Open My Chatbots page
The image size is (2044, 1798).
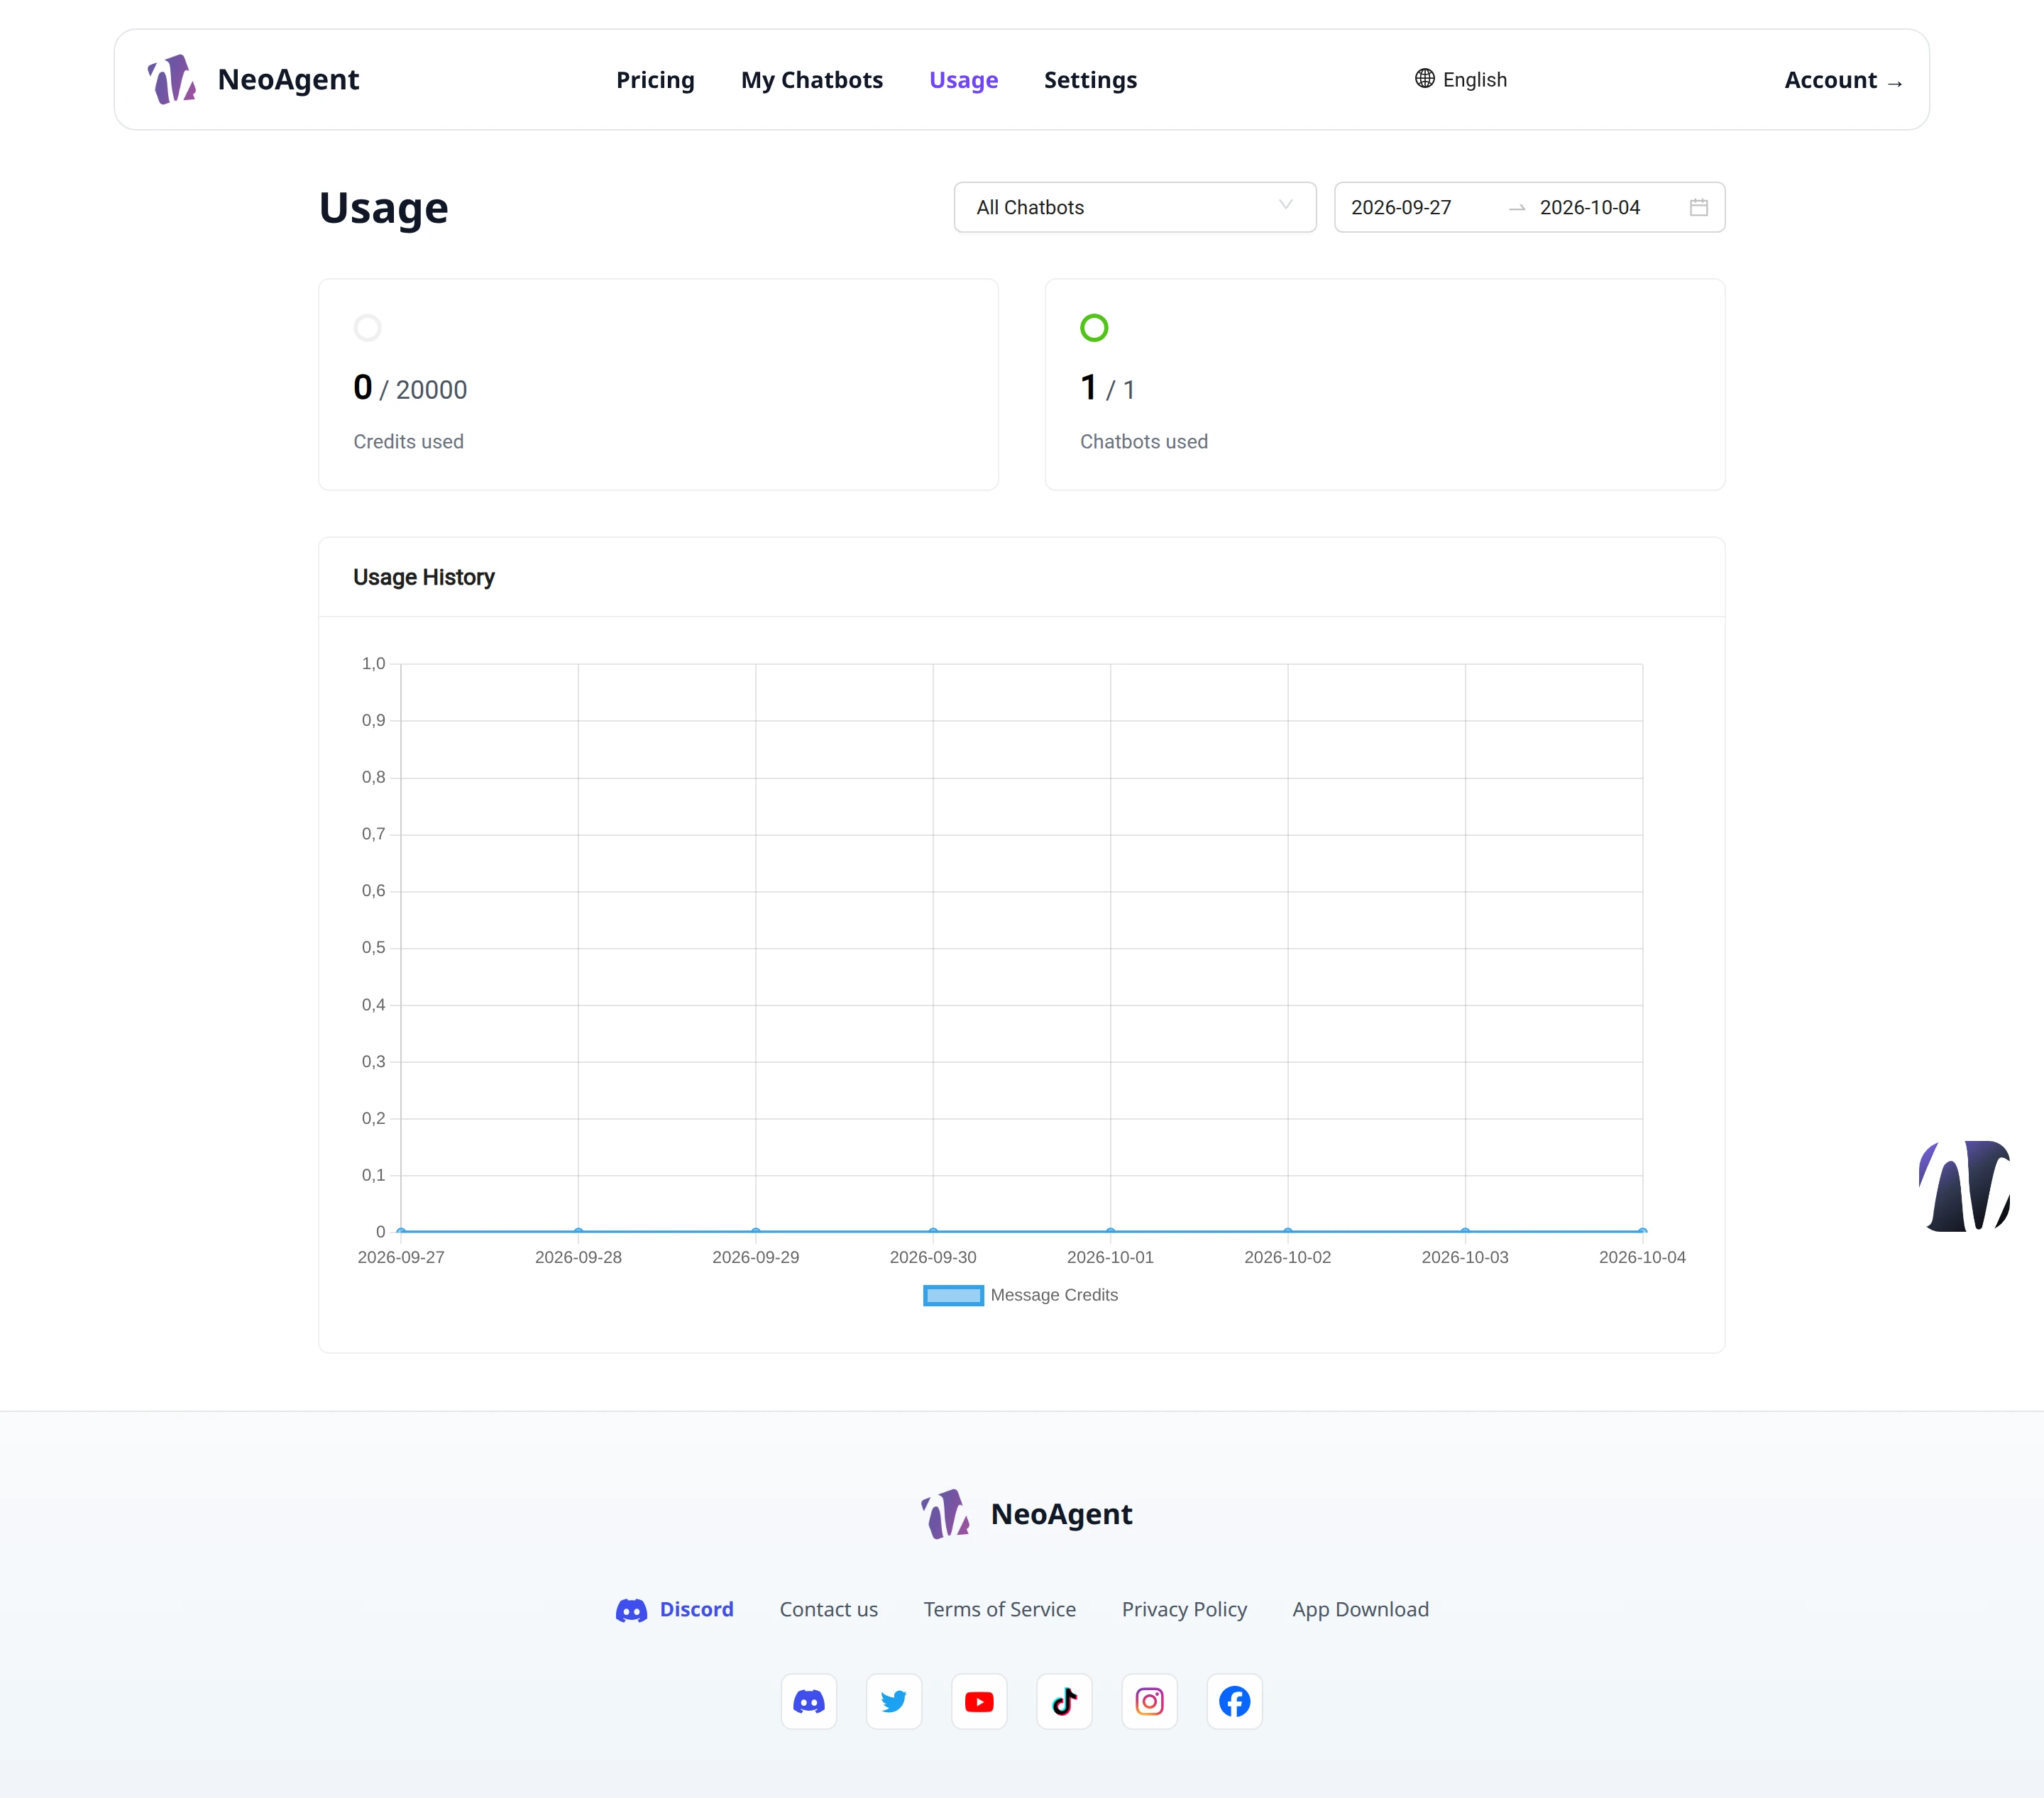(x=812, y=80)
